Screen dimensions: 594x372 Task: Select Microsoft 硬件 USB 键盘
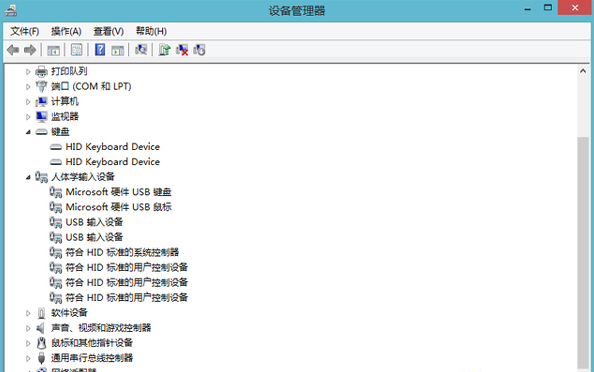click(x=118, y=192)
